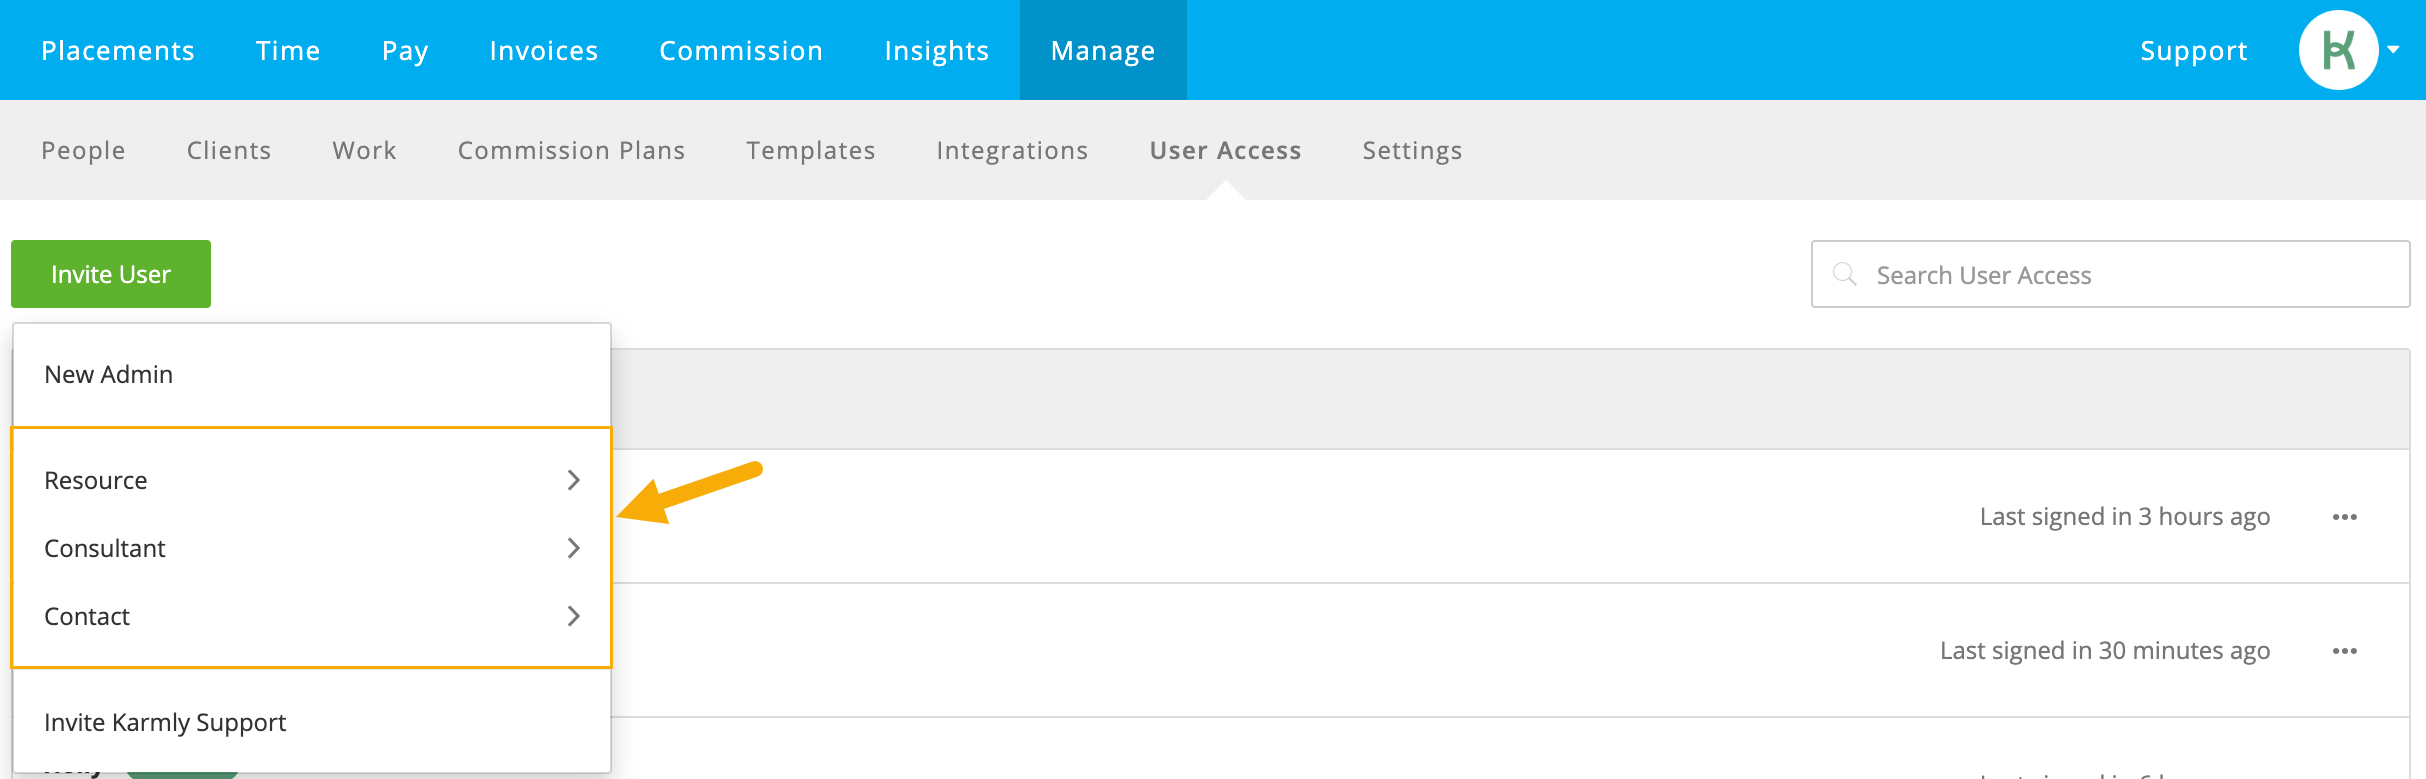Select the Consultant invite option

point(312,548)
